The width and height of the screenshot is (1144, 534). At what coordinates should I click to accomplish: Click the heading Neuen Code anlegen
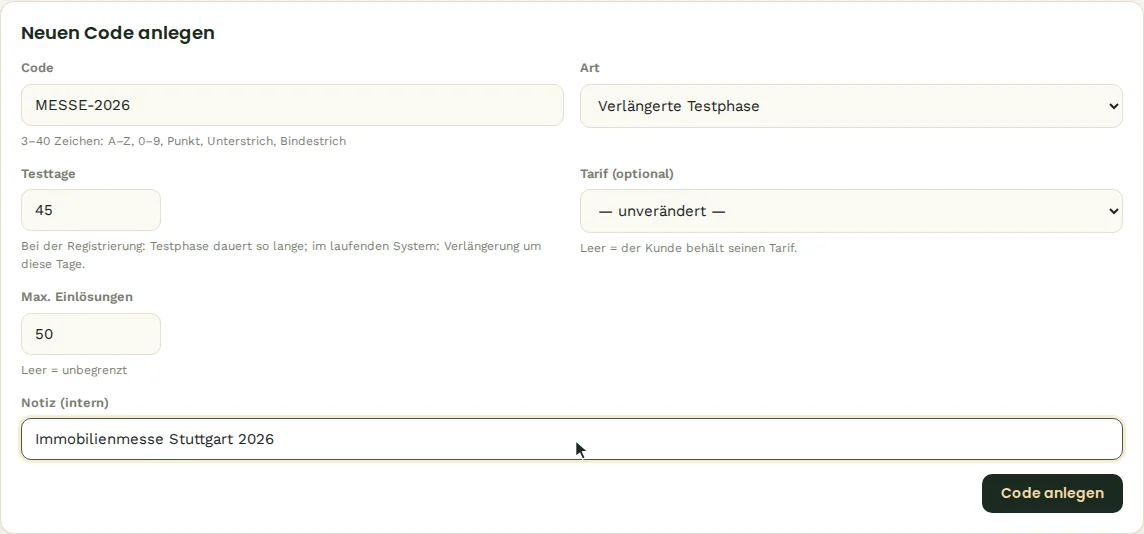117,33
